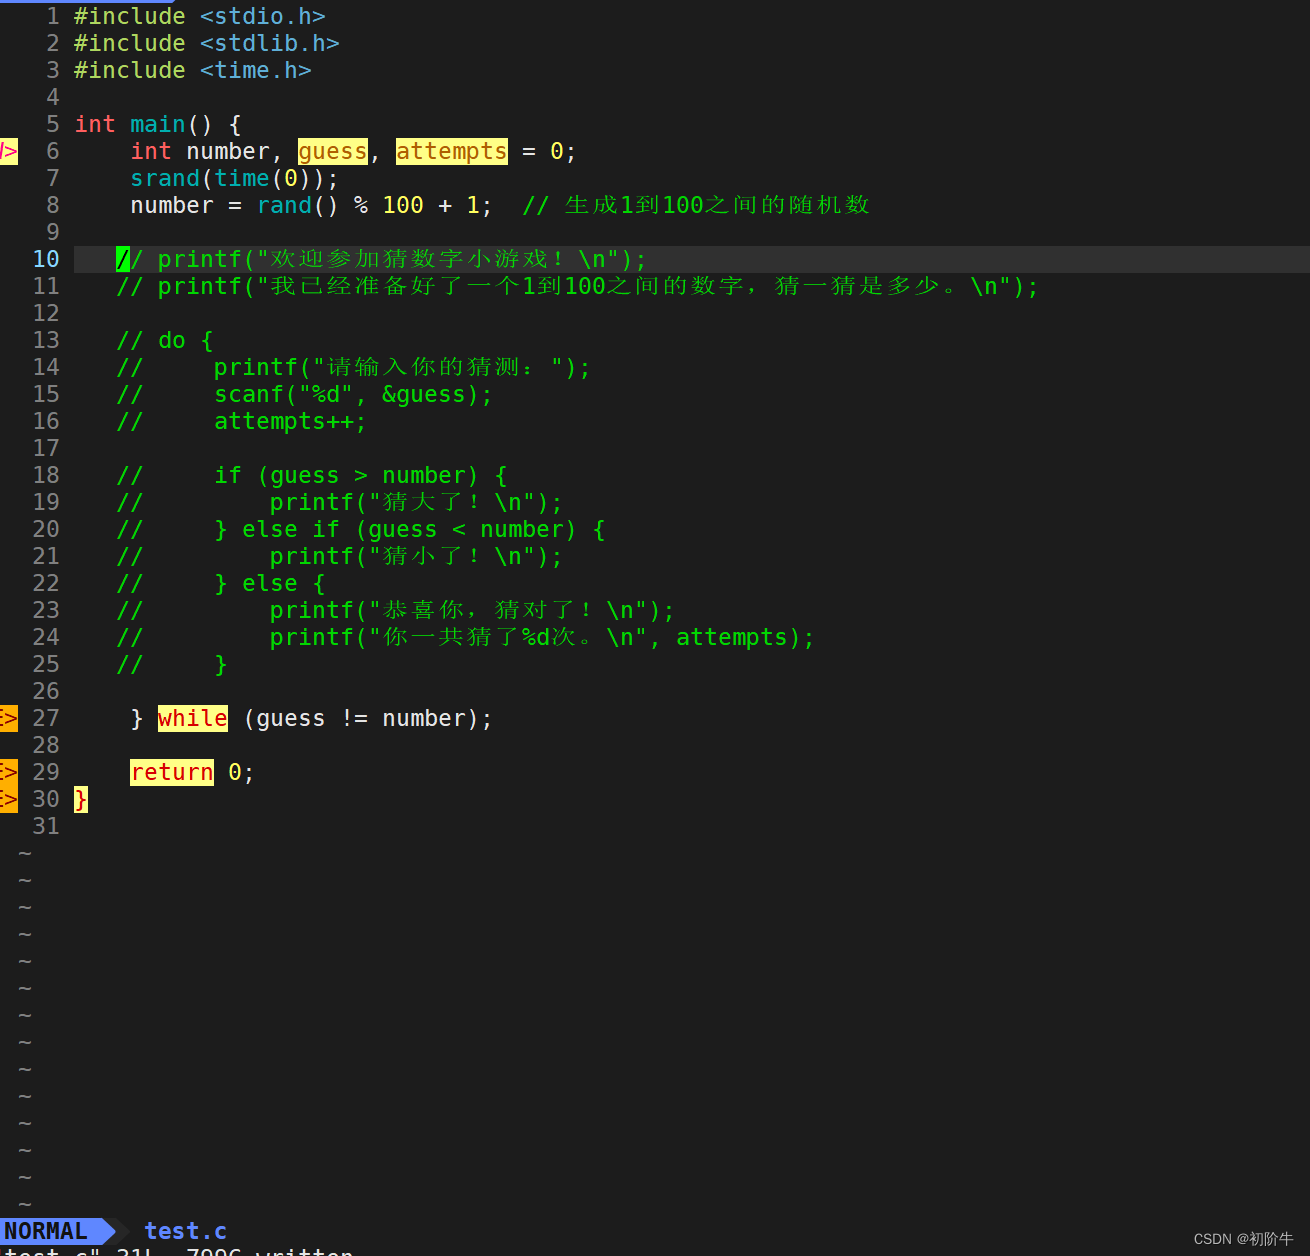Click the 'main' function name on line 5

click(157, 125)
